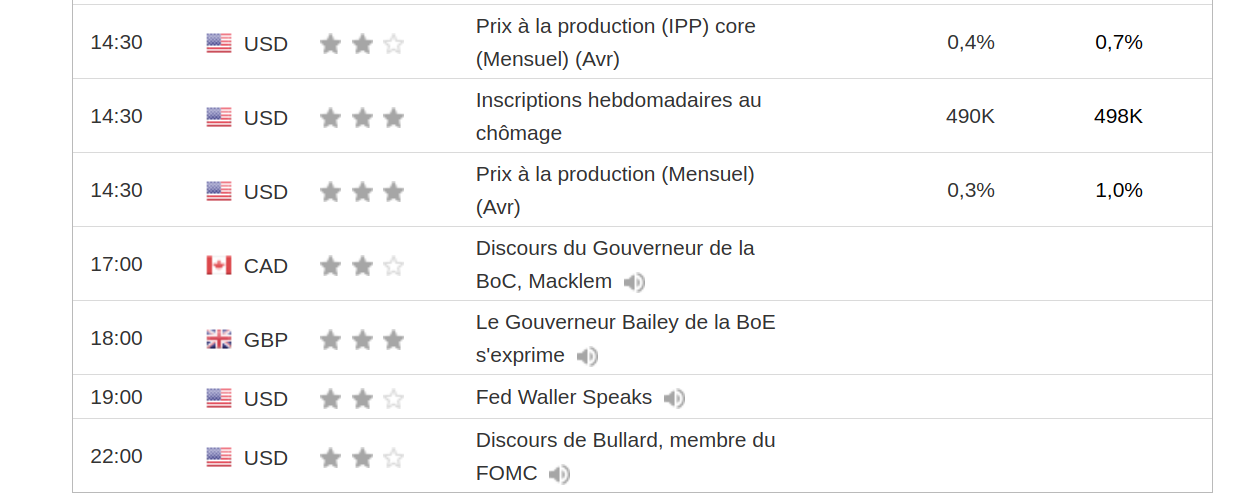Click speaker icon beside Bullard FOMC speech

(x=559, y=475)
